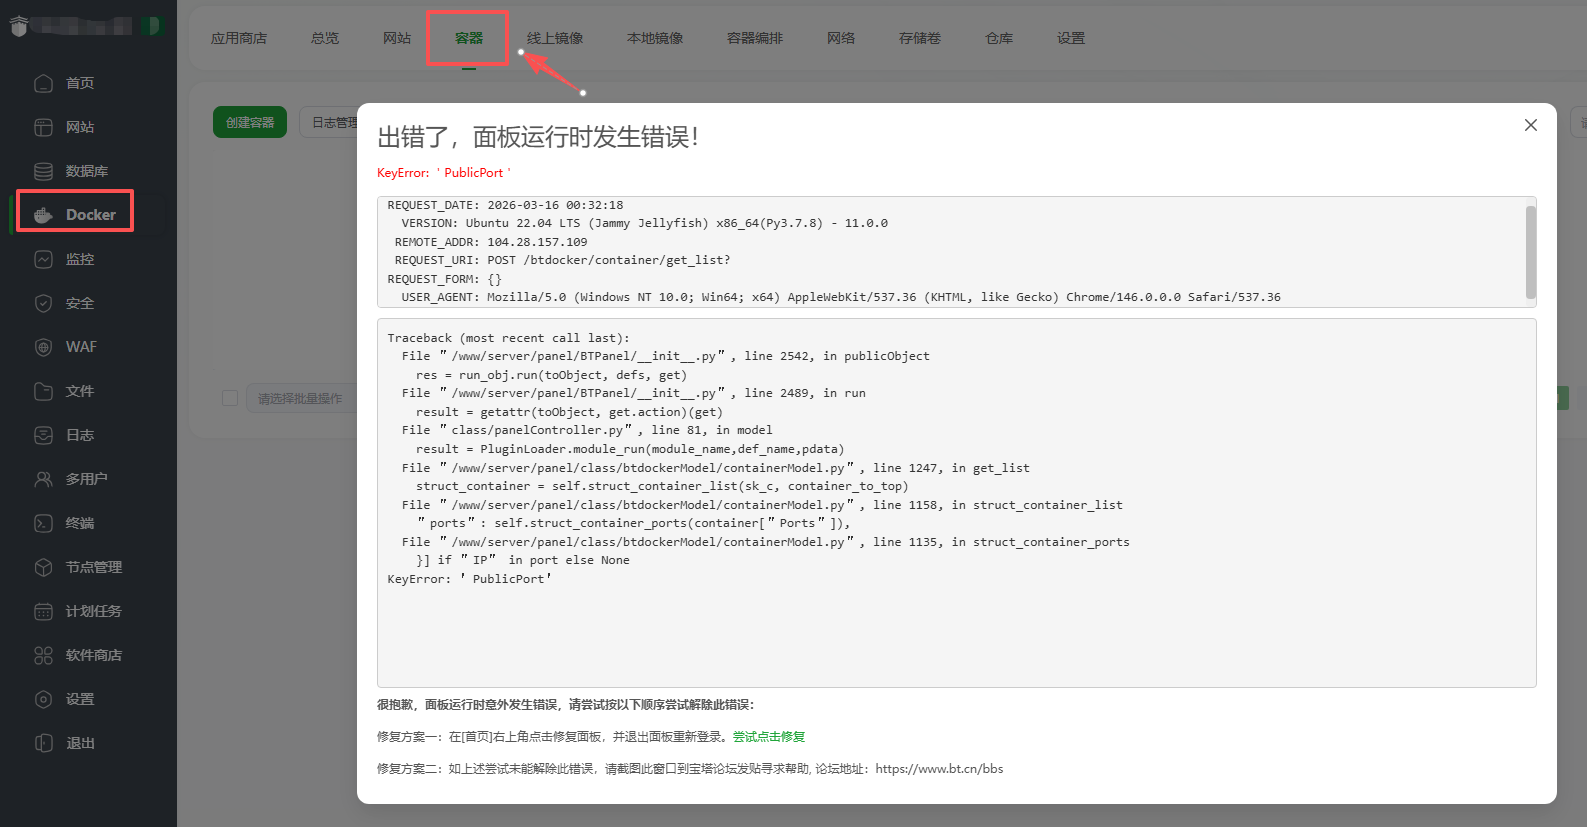Click the request info panel scrollbar
Image resolution: width=1587 pixels, height=827 pixels.
pyautogui.click(x=1530, y=251)
